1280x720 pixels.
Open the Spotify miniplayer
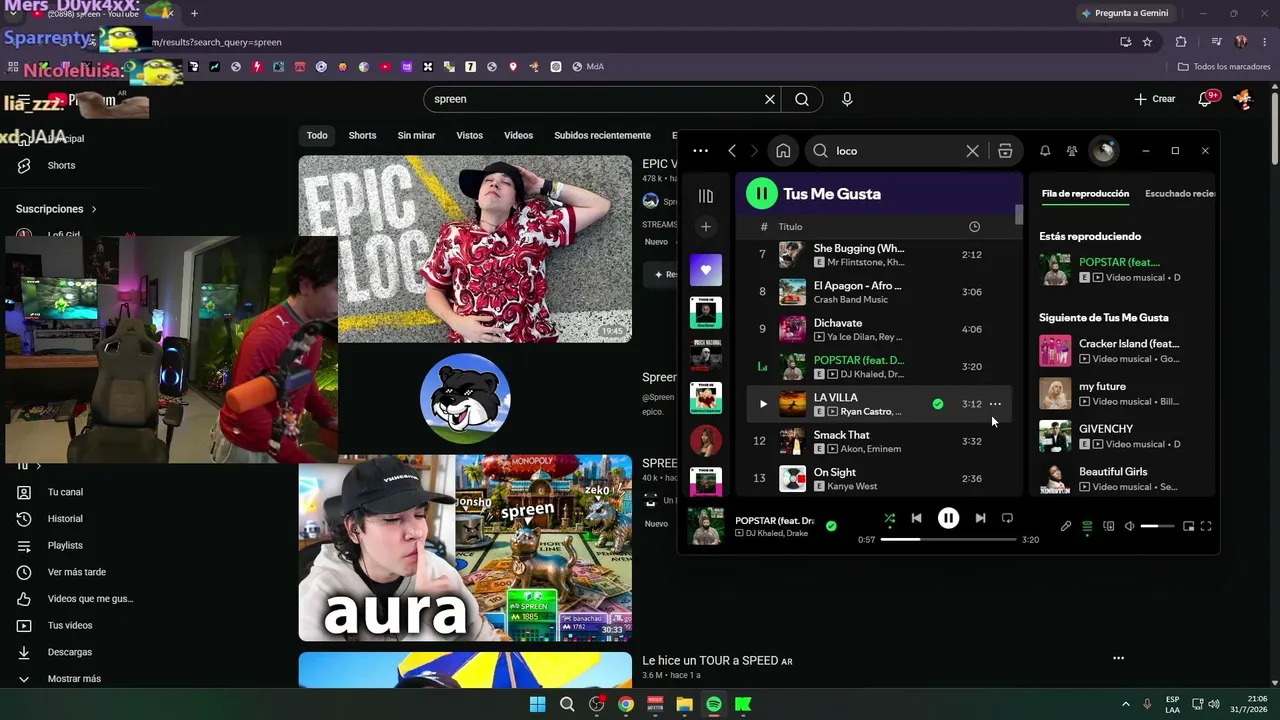[x=1188, y=526]
